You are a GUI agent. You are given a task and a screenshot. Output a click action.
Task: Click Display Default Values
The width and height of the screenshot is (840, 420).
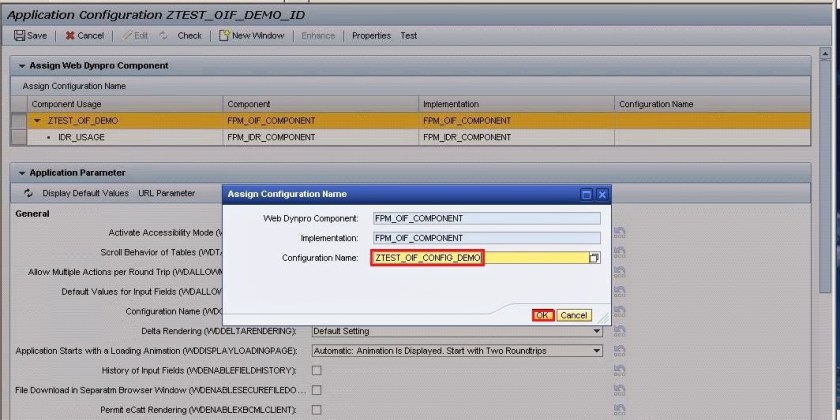tap(86, 193)
